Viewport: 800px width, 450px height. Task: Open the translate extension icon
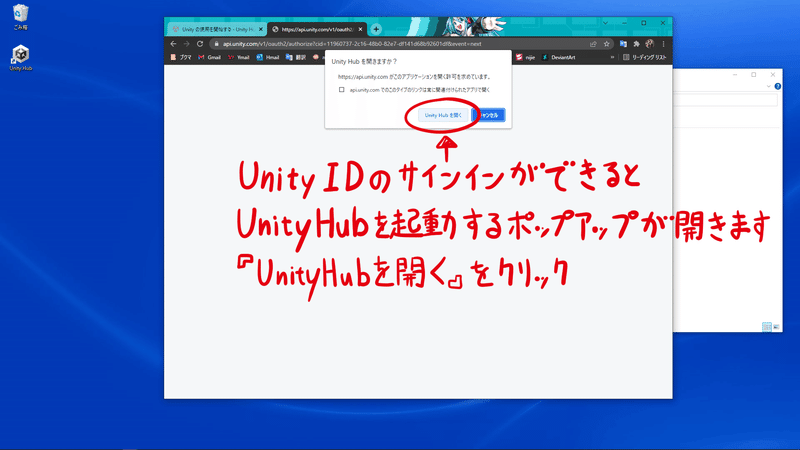click(623, 44)
